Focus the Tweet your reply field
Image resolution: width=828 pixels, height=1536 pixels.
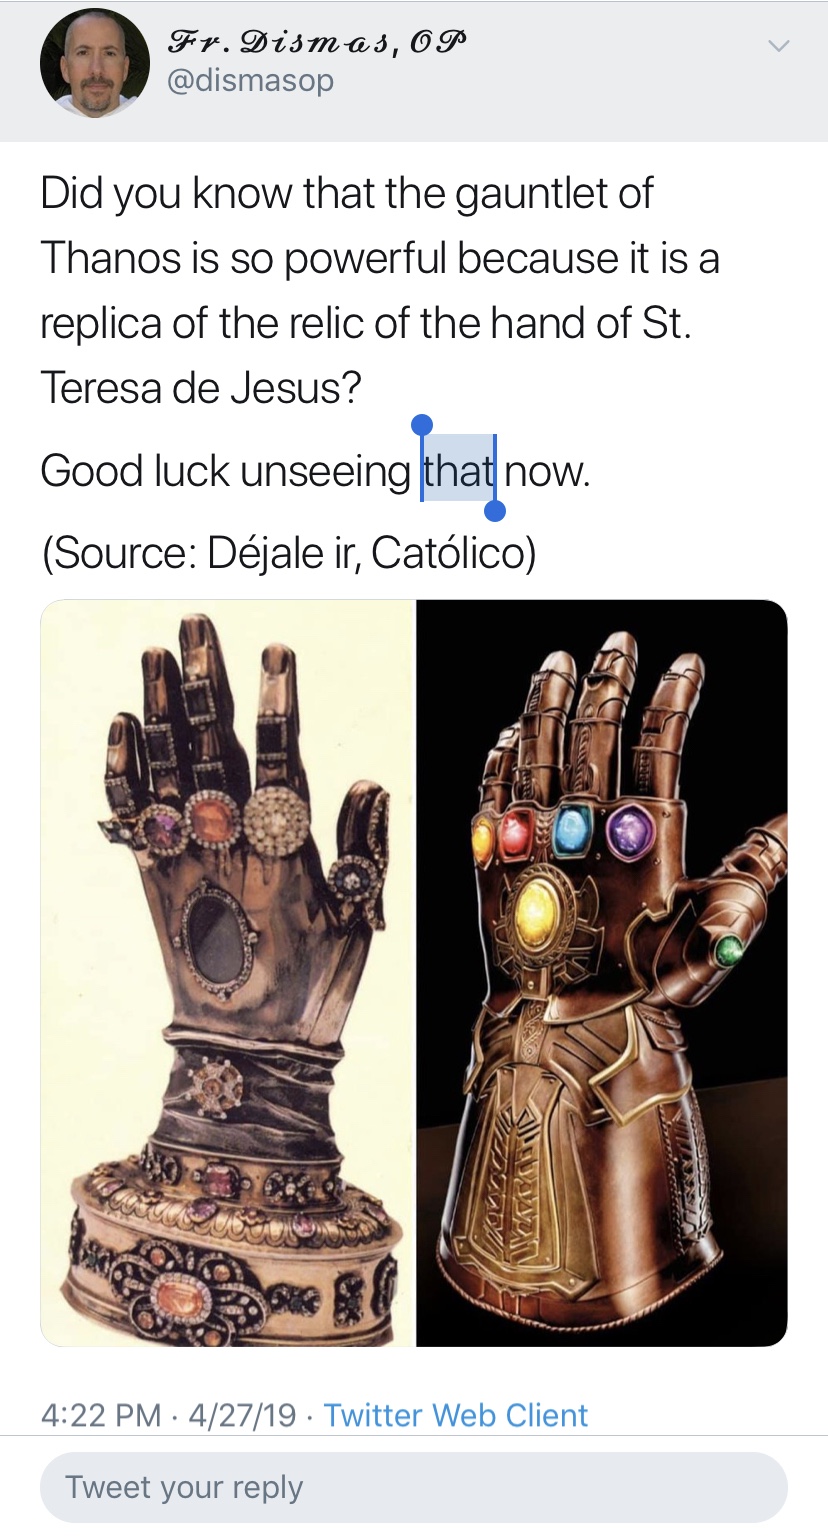pos(414,1486)
